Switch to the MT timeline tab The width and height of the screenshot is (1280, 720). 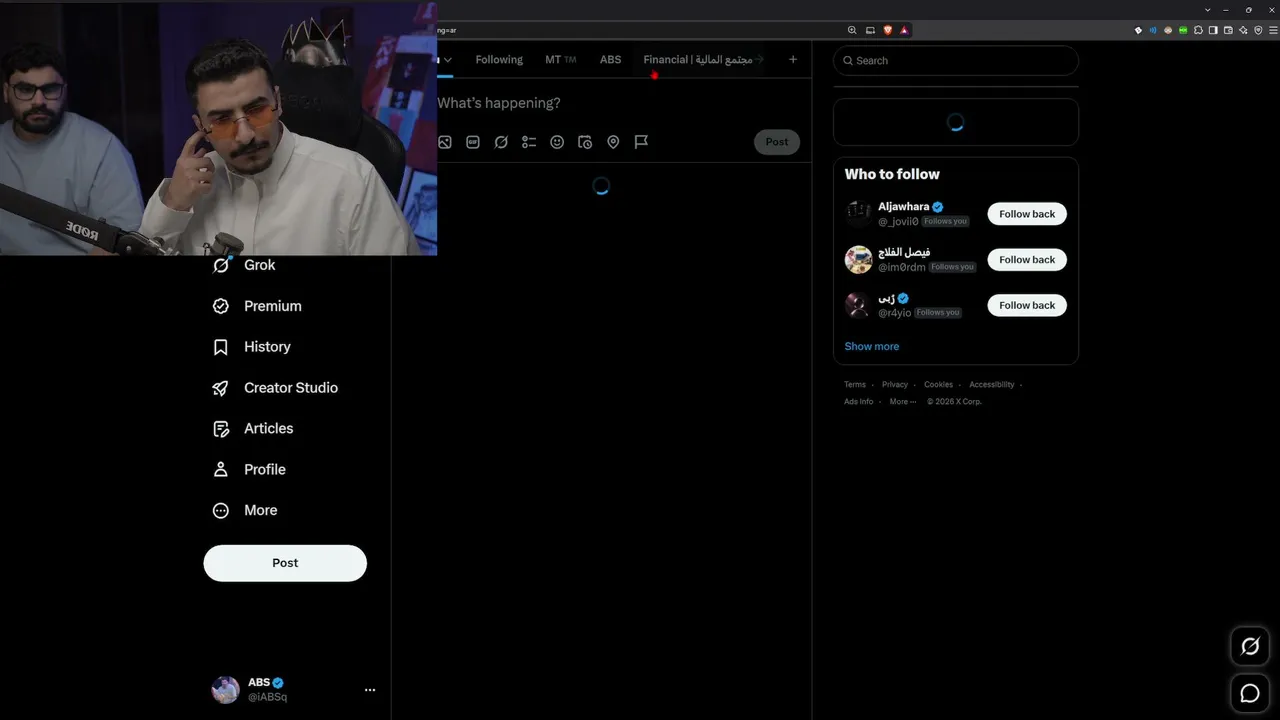click(560, 60)
